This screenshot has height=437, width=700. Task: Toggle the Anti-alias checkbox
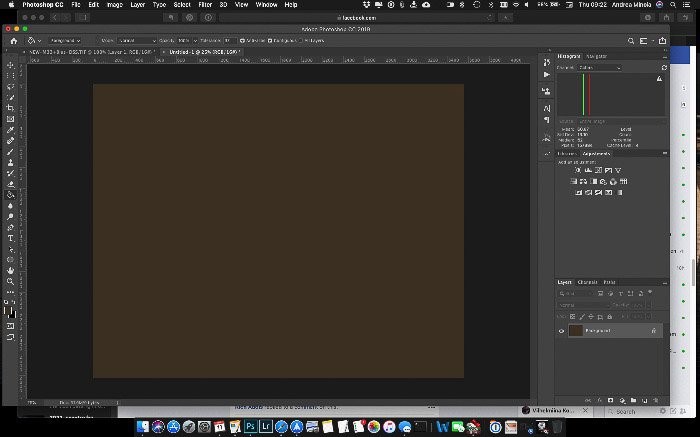click(242, 41)
